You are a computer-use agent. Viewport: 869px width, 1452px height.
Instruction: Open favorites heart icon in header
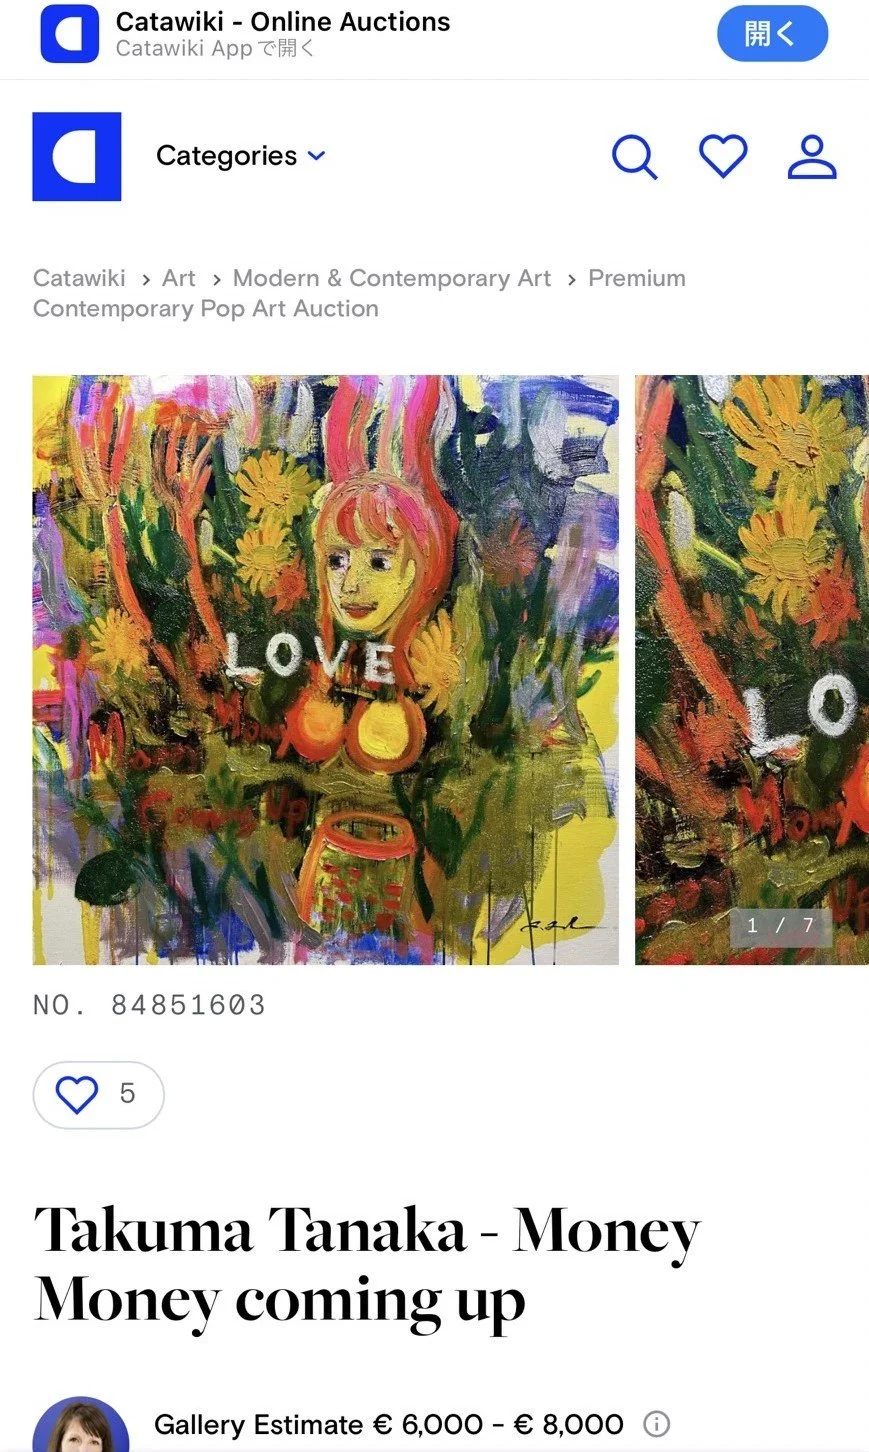point(723,156)
